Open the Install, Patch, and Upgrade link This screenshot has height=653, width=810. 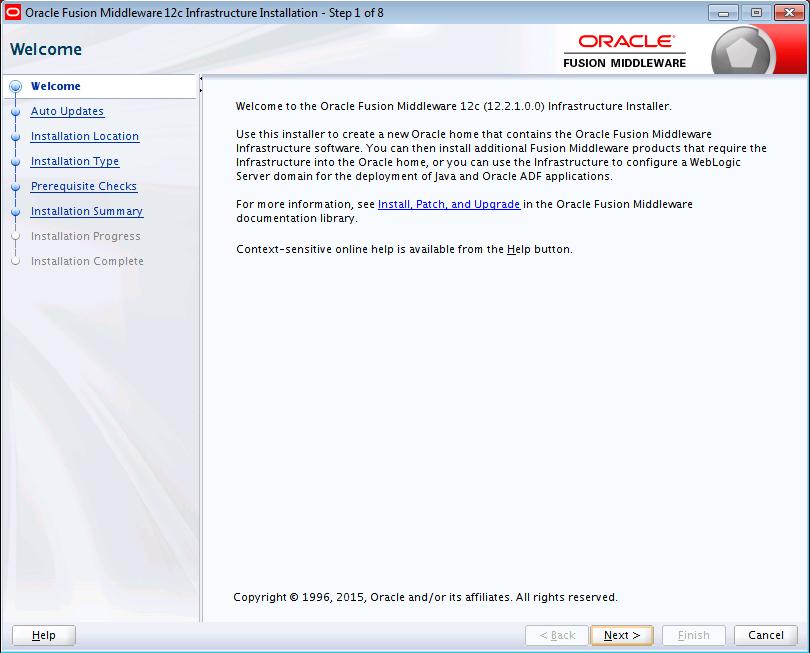click(x=449, y=204)
